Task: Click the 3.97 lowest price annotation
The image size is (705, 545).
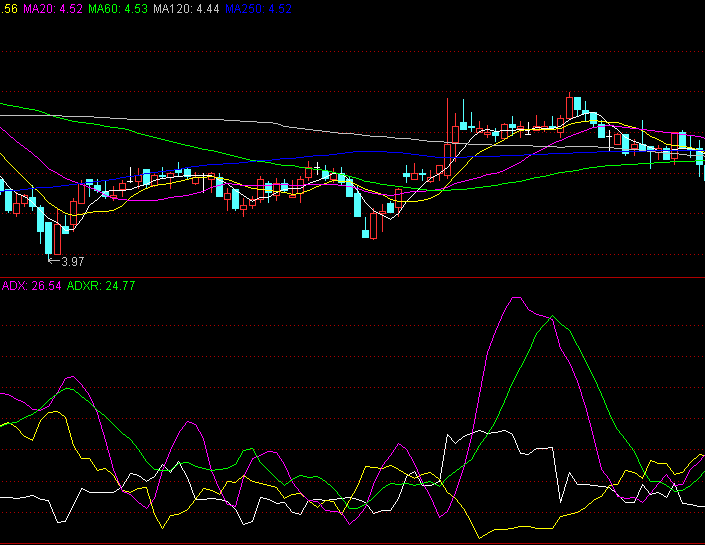Action: (x=73, y=262)
